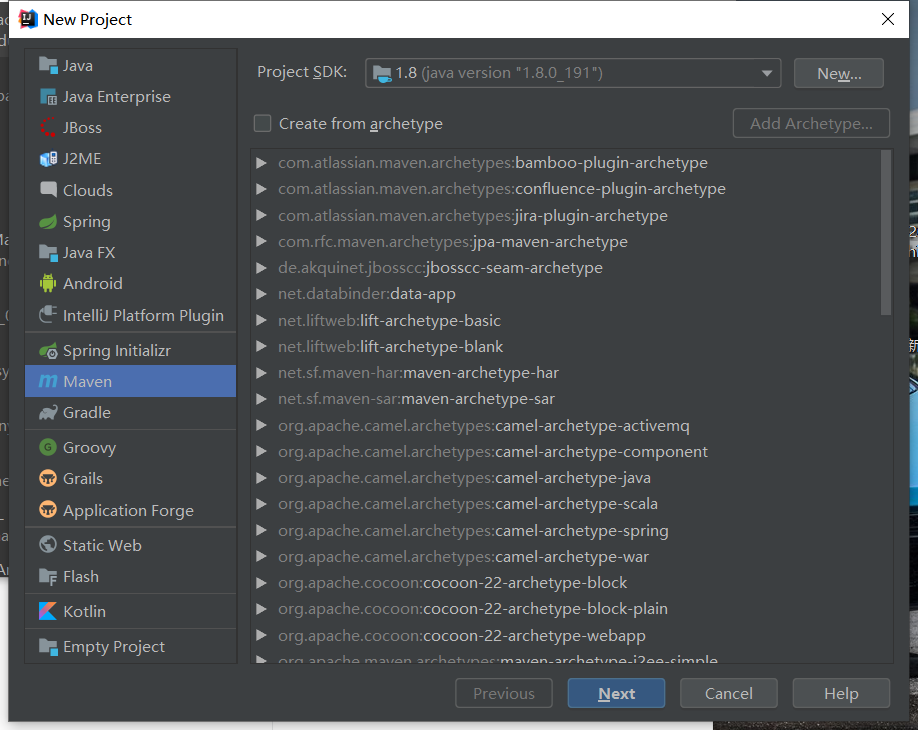Screen dimensions: 918x730
Task: Select the camel-archetype-java row text
Action: (464, 478)
